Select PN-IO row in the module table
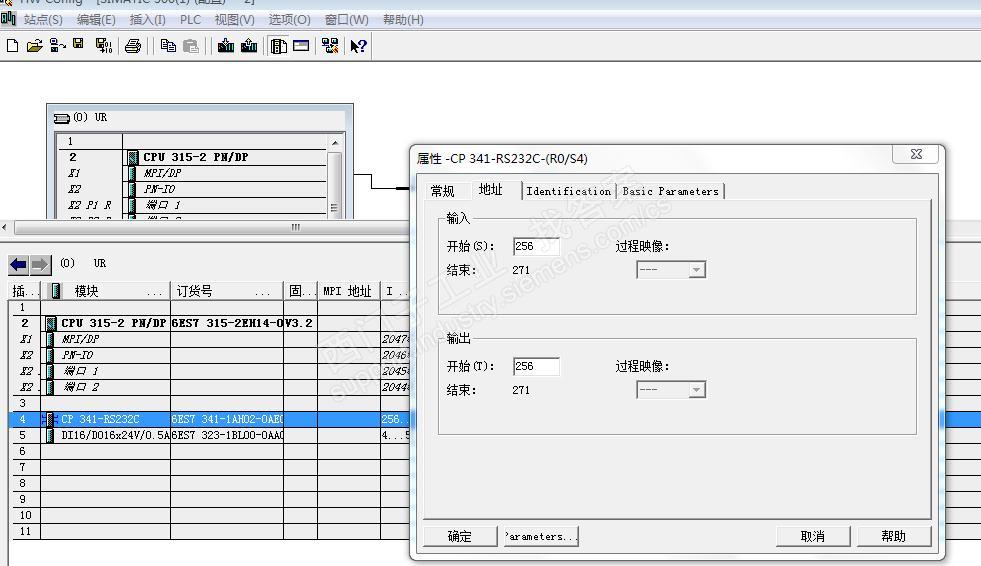This screenshot has height=566, width=981. (x=211, y=355)
